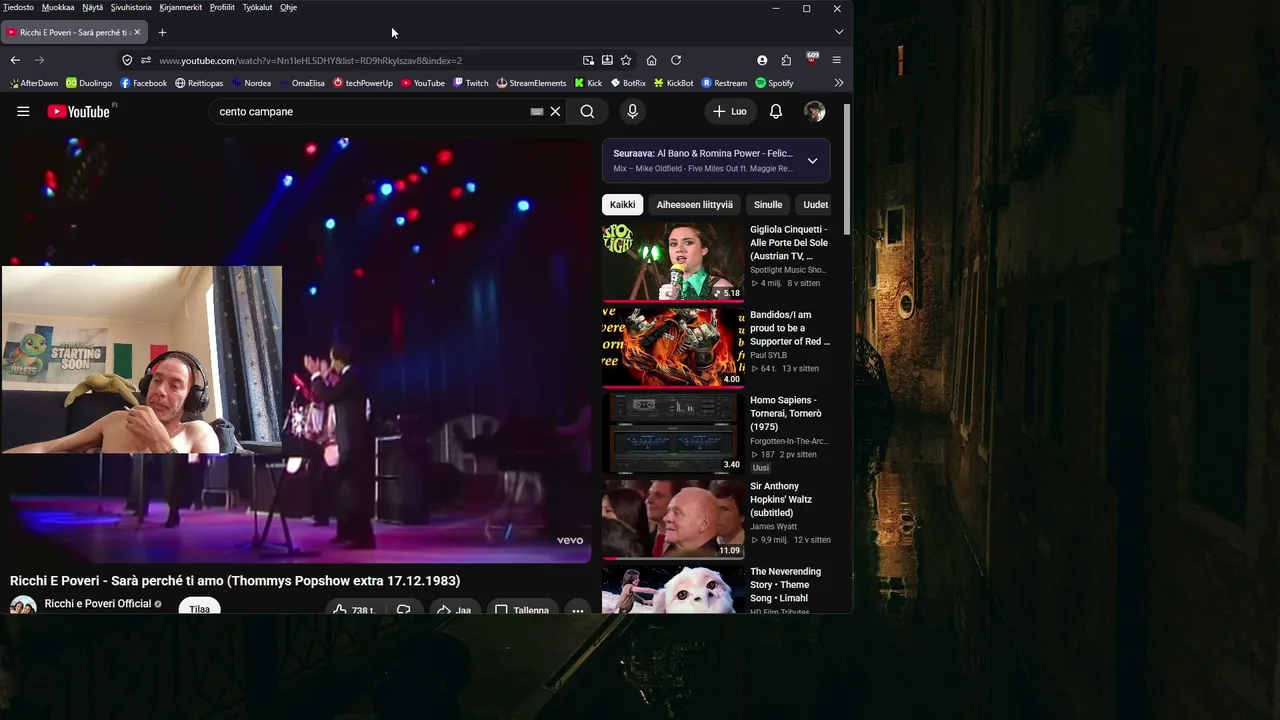Screen dimensions: 1280x720
Task: Open the Muokkaa menu
Action: click(x=58, y=7)
